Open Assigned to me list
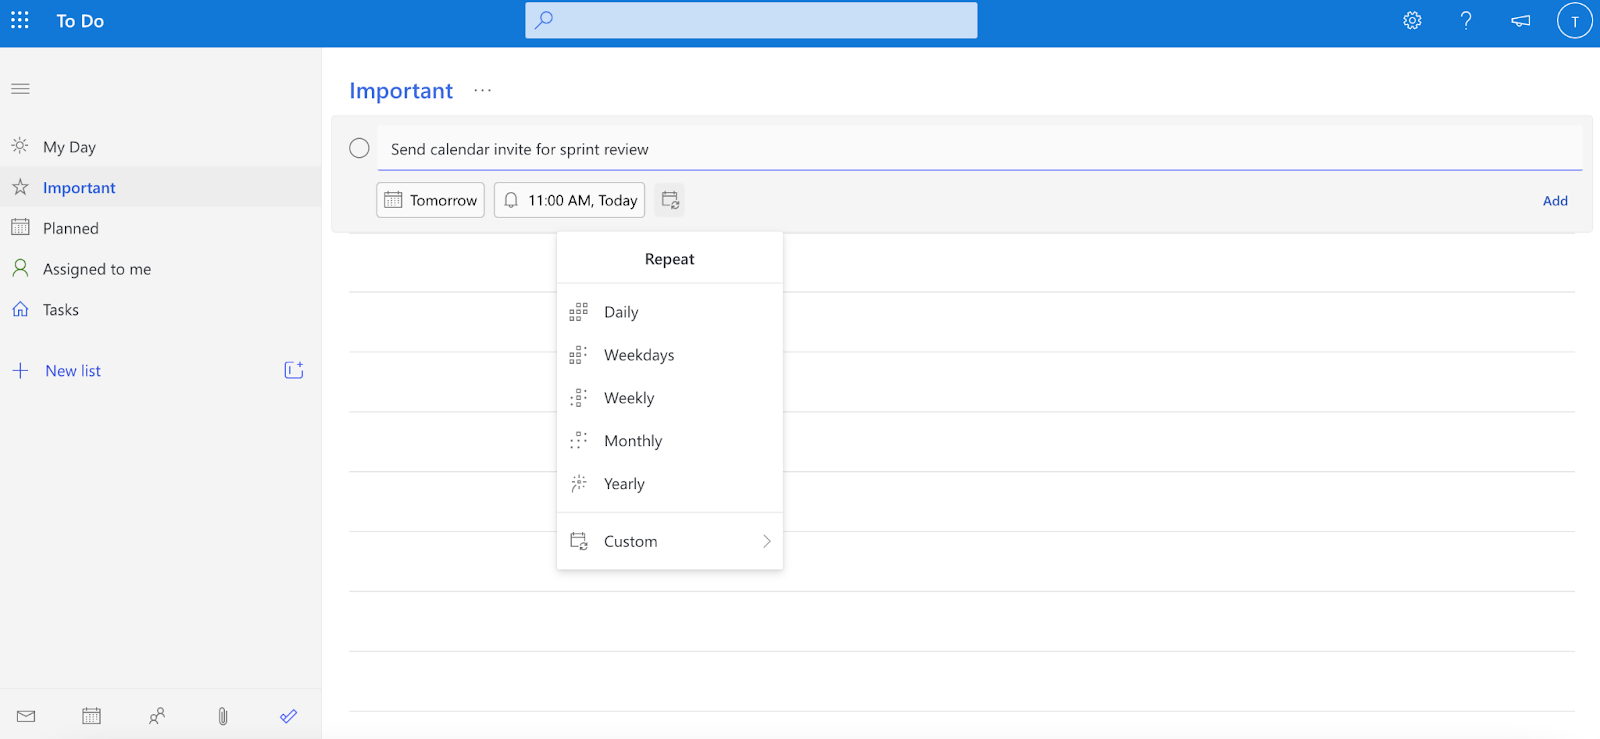Viewport: 1600px width, 739px height. (x=160, y=269)
